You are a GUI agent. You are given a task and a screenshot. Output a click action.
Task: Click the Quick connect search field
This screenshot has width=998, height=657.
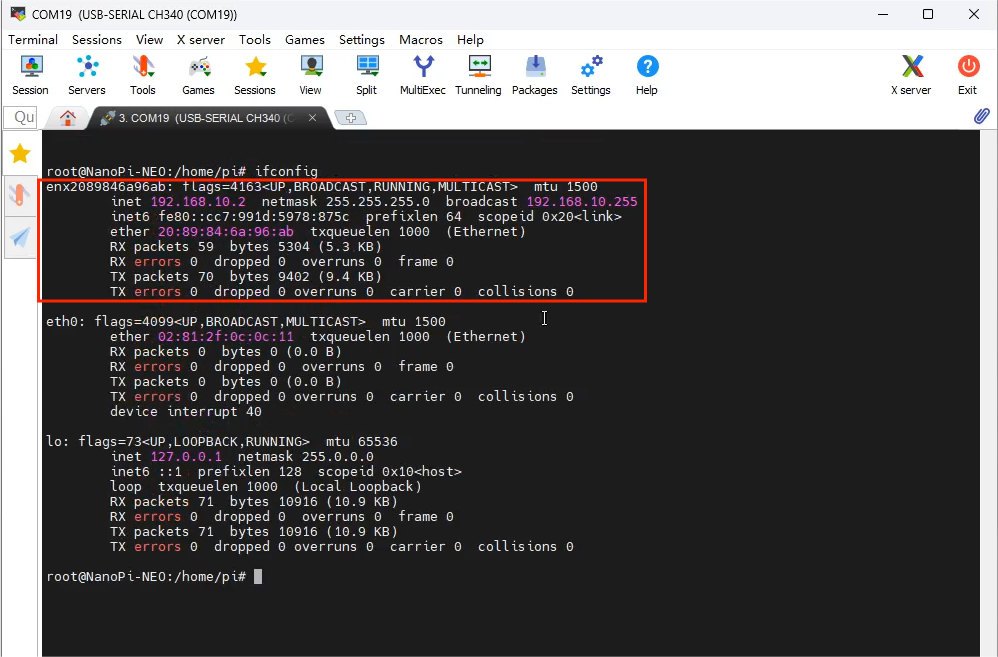(x=21, y=117)
